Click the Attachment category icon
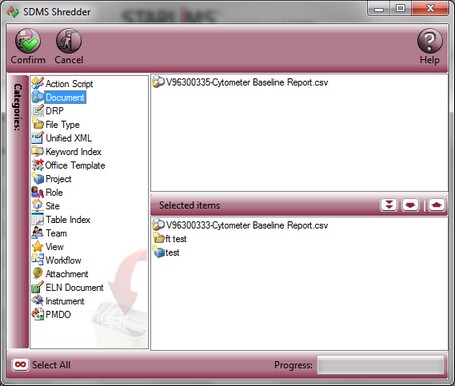Image resolution: width=455 pixels, height=386 pixels. coord(38,274)
